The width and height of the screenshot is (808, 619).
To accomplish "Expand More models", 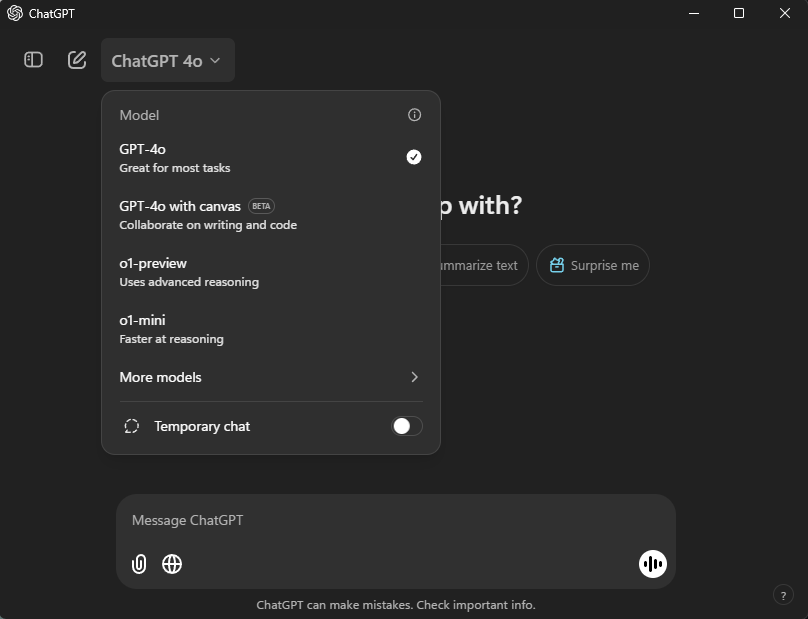I will pyautogui.click(x=270, y=377).
